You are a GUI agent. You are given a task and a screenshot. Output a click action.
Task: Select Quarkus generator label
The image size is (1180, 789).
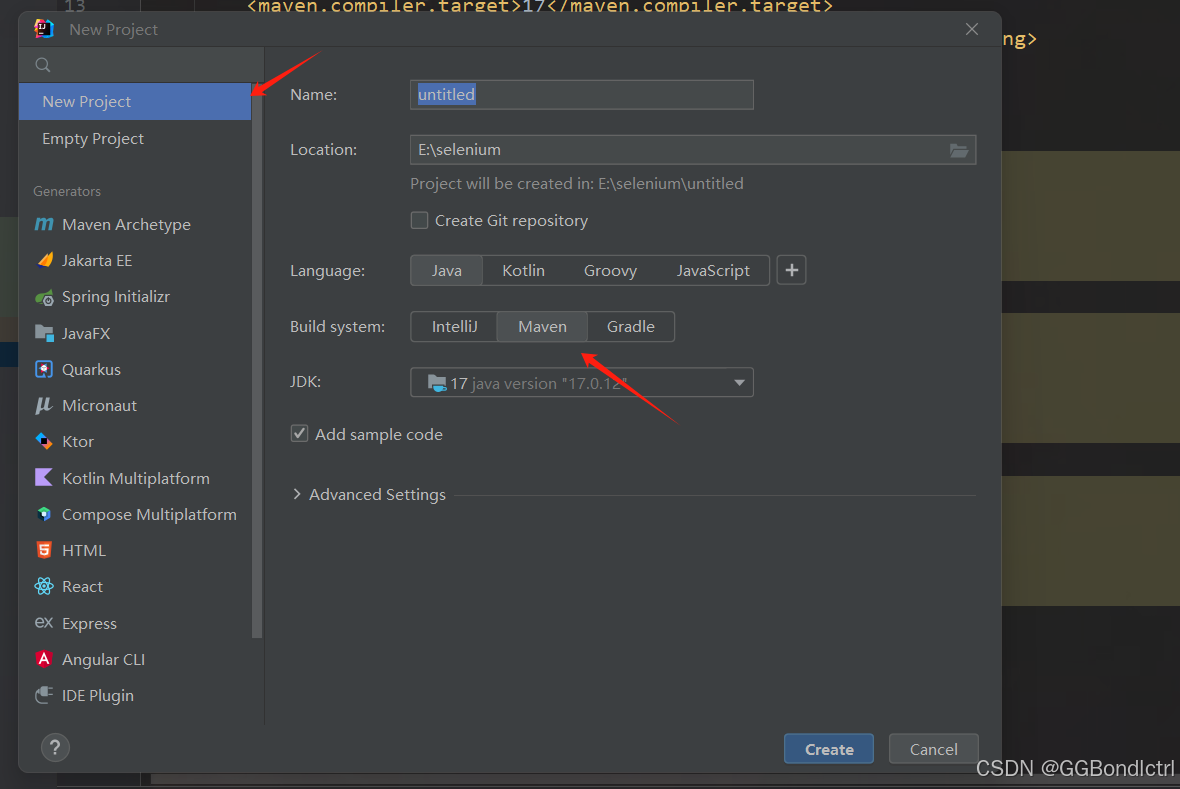click(x=91, y=370)
